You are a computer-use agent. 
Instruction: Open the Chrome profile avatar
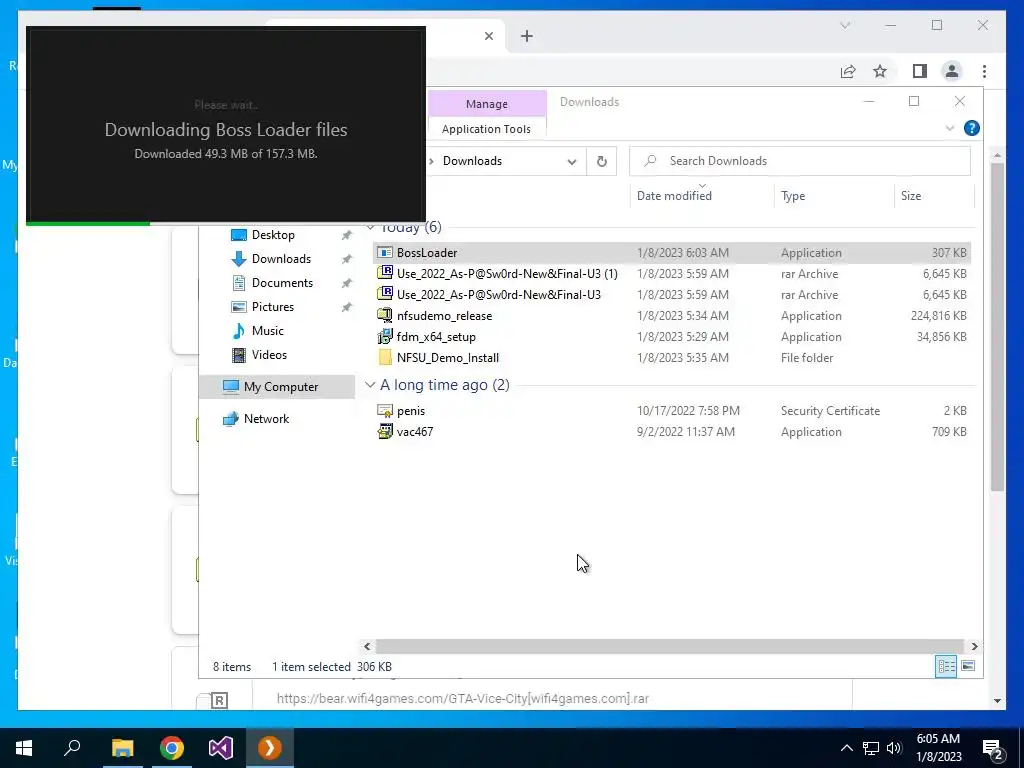952,71
